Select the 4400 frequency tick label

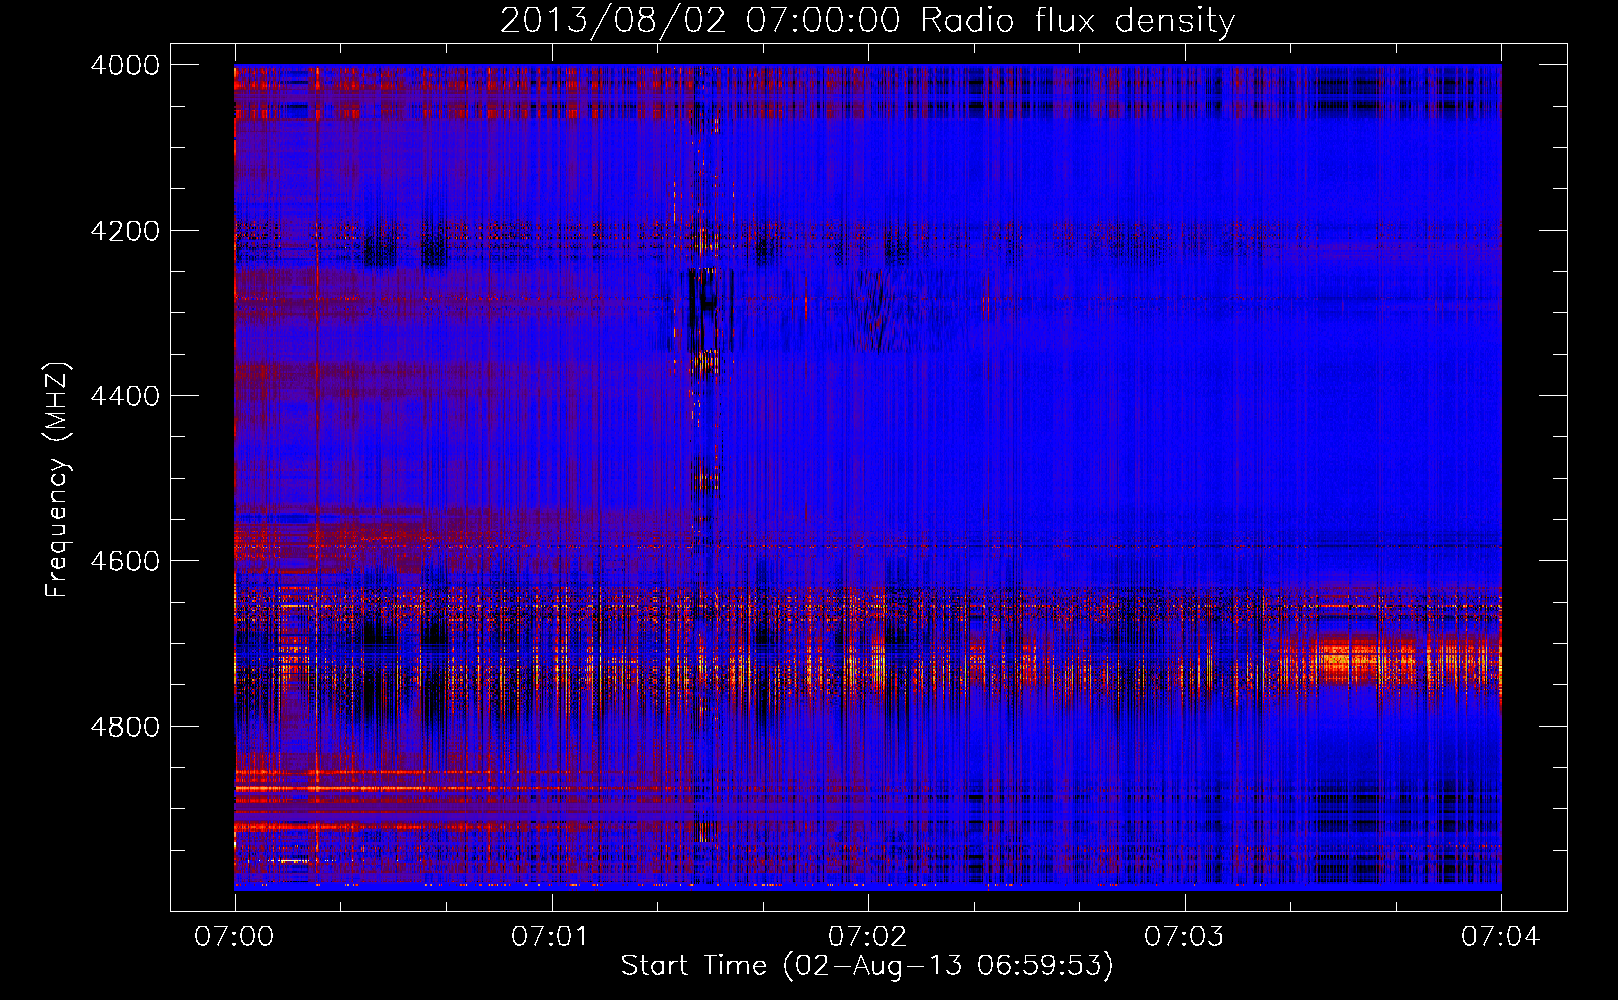click(125, 396)
